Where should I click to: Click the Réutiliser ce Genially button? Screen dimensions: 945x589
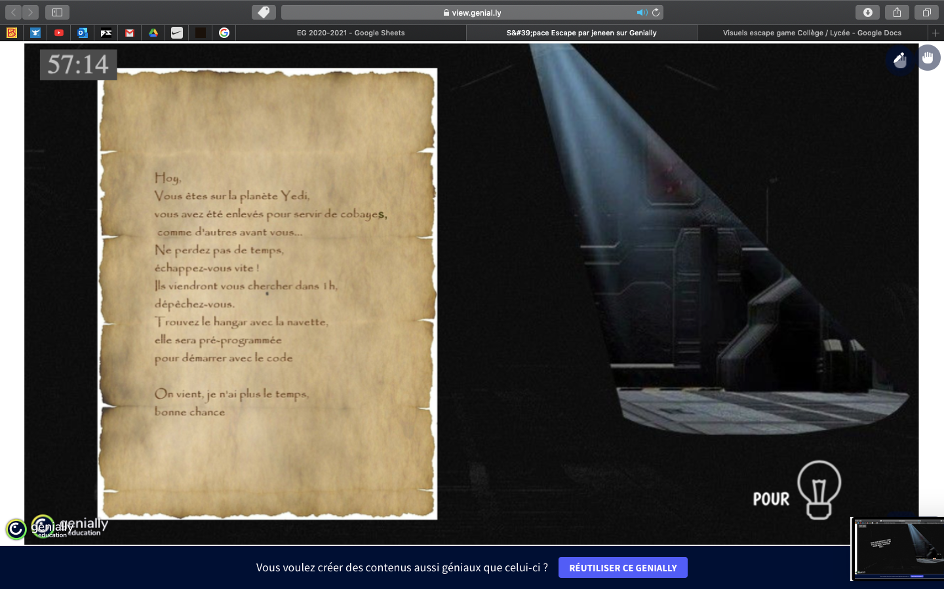coord(623,568)
